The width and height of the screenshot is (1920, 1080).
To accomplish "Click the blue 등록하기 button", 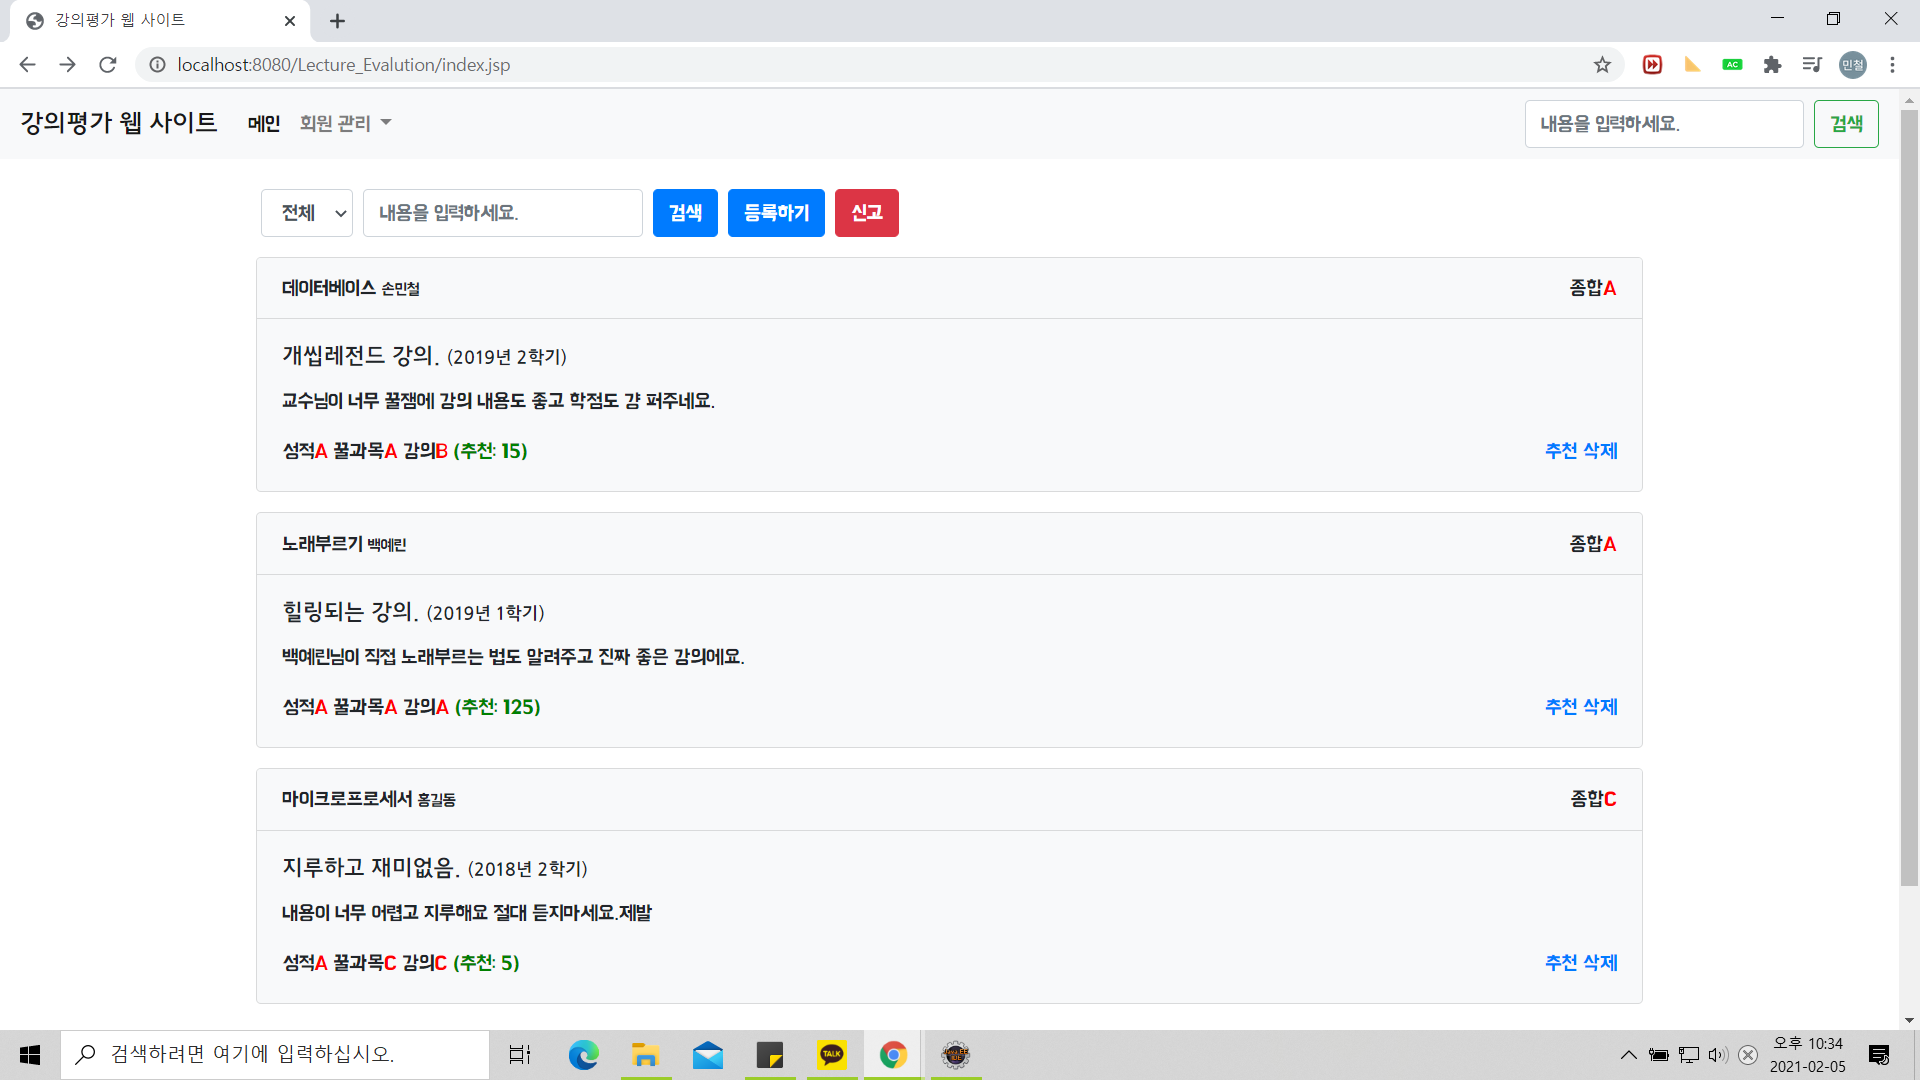I will point(776,213).
